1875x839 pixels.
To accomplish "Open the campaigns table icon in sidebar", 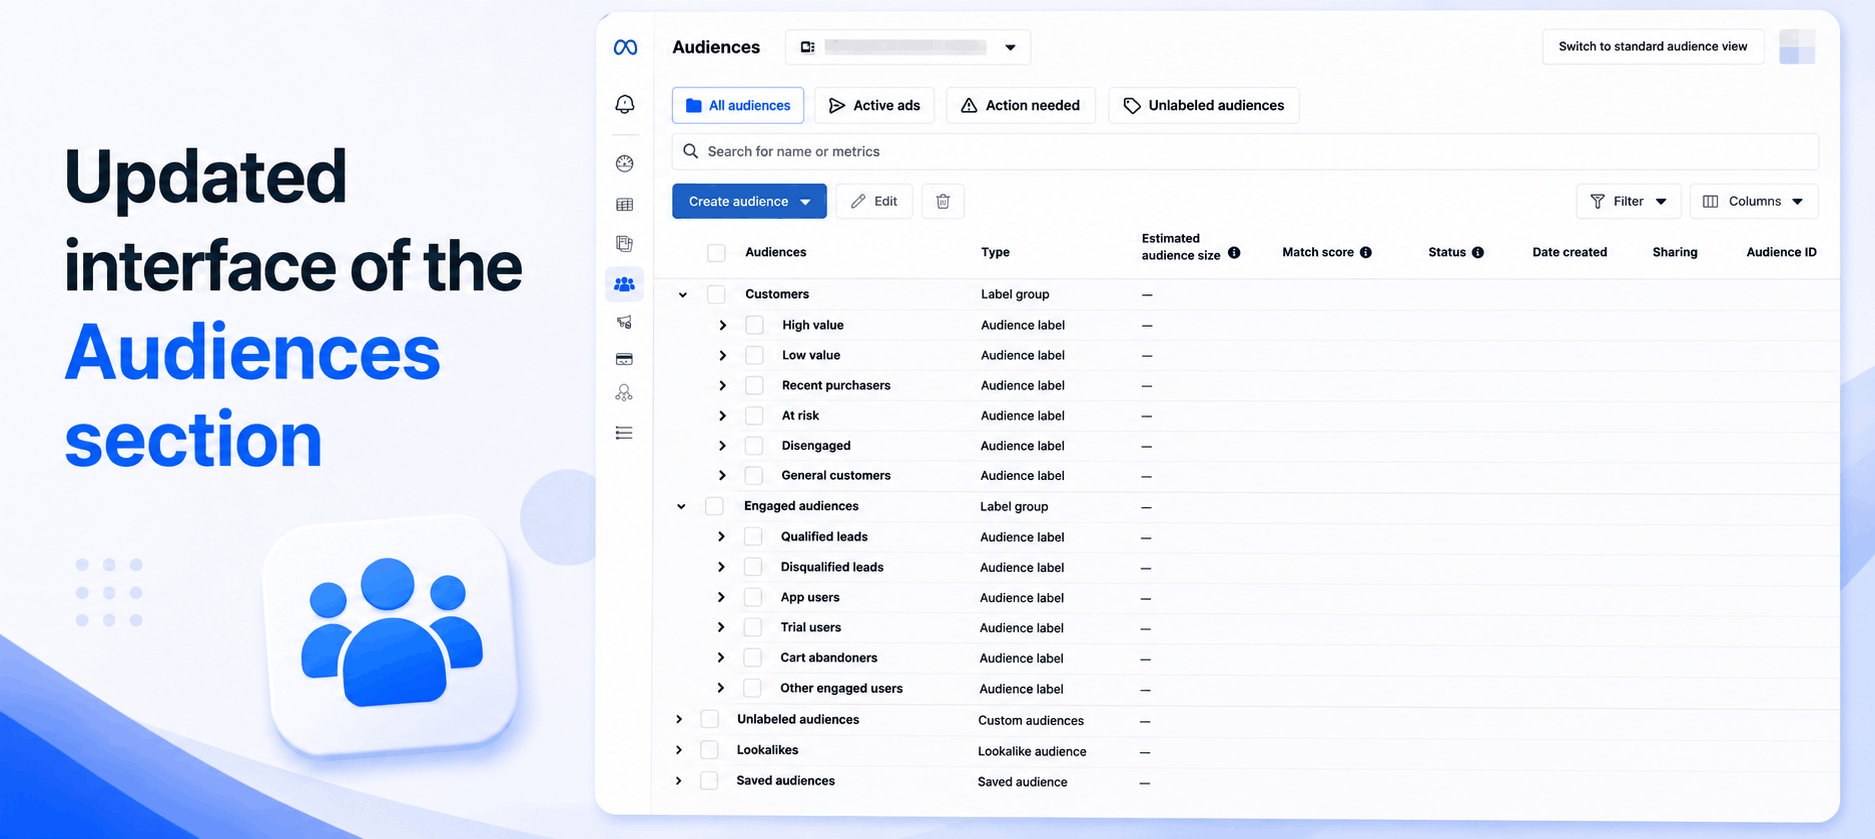I will point(625,204).
